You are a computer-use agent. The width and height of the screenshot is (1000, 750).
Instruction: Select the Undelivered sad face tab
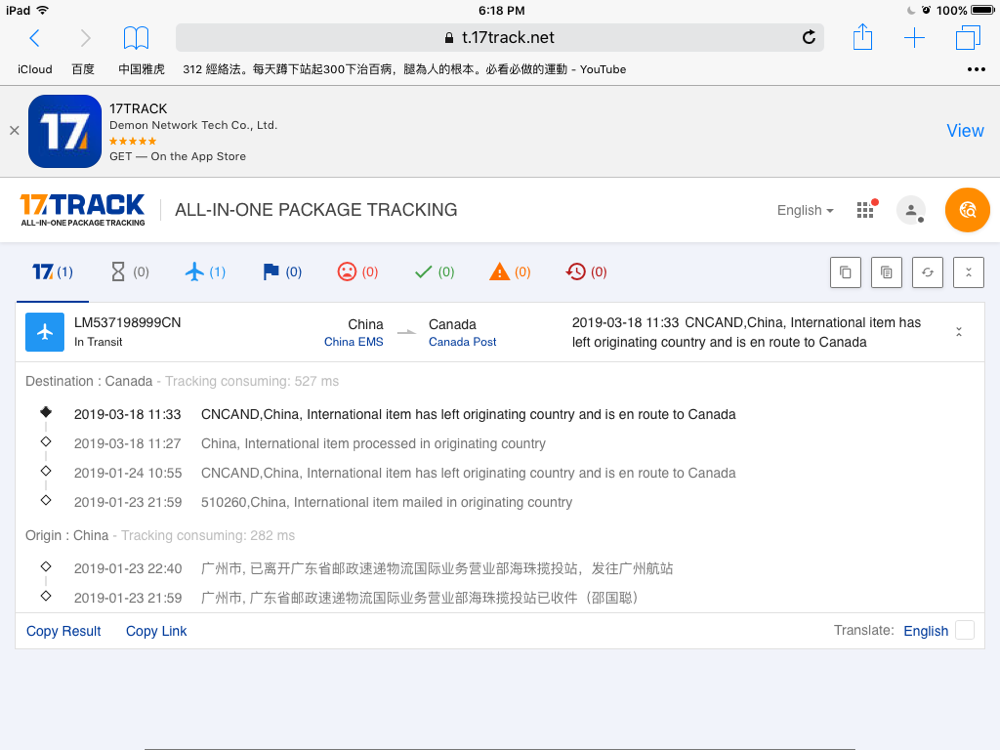tap(357, 272)
